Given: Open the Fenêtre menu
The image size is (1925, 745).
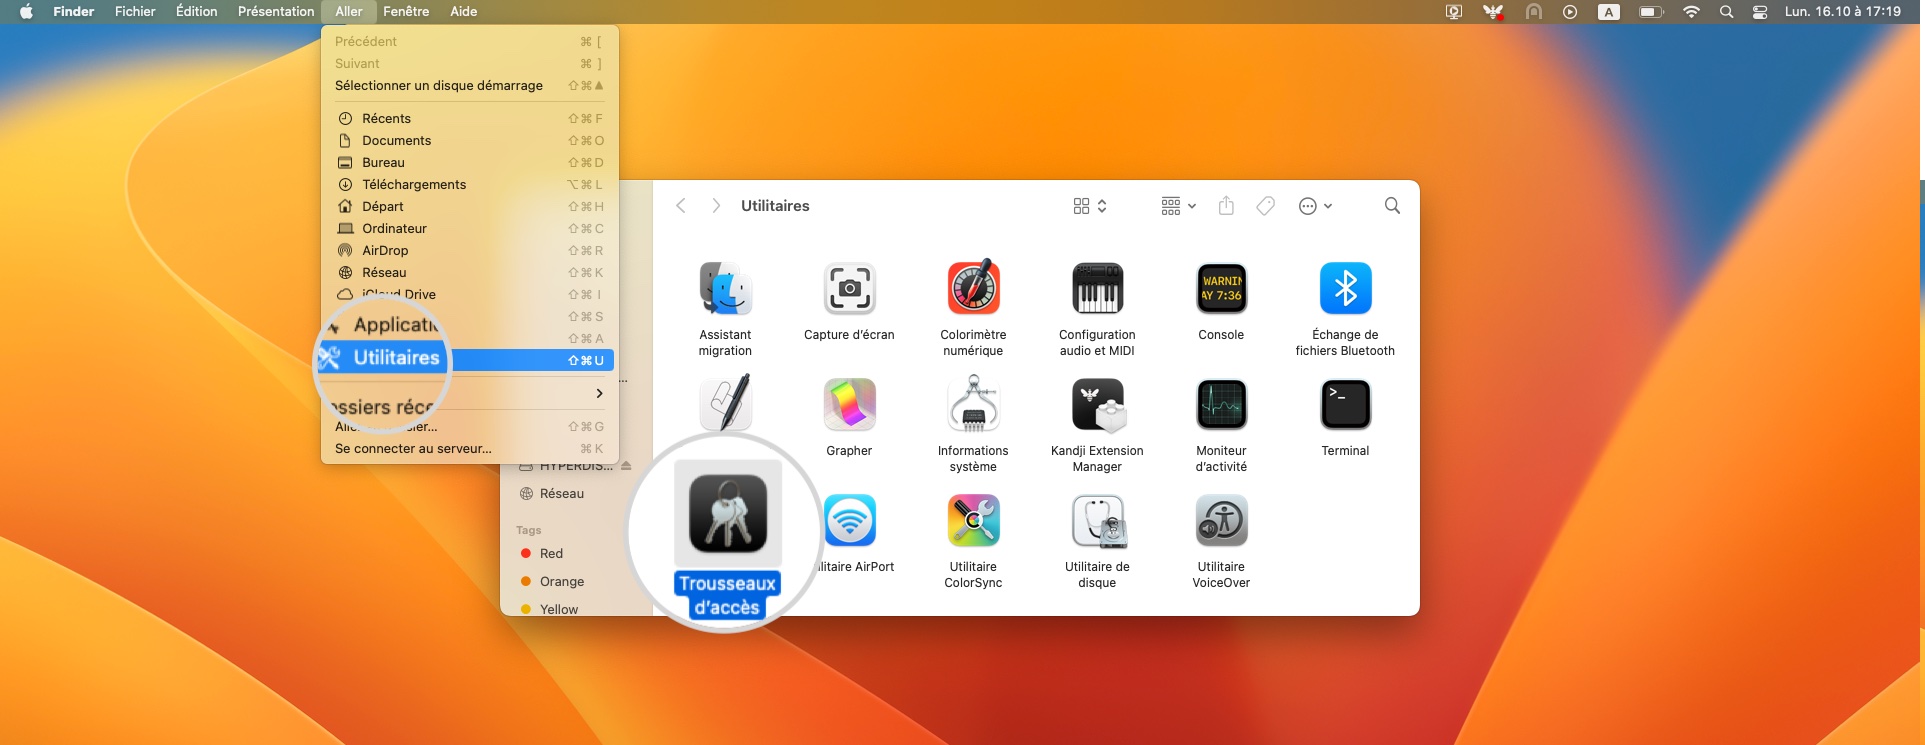Looking at the screenshot, I should pos(406,12).
